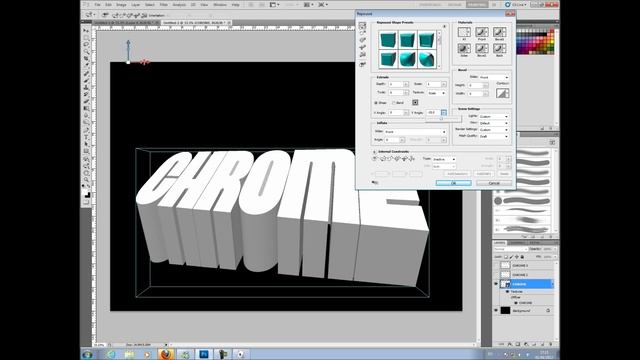
Task: Click the Background layer thumbnail
Action: coord(505,311)
